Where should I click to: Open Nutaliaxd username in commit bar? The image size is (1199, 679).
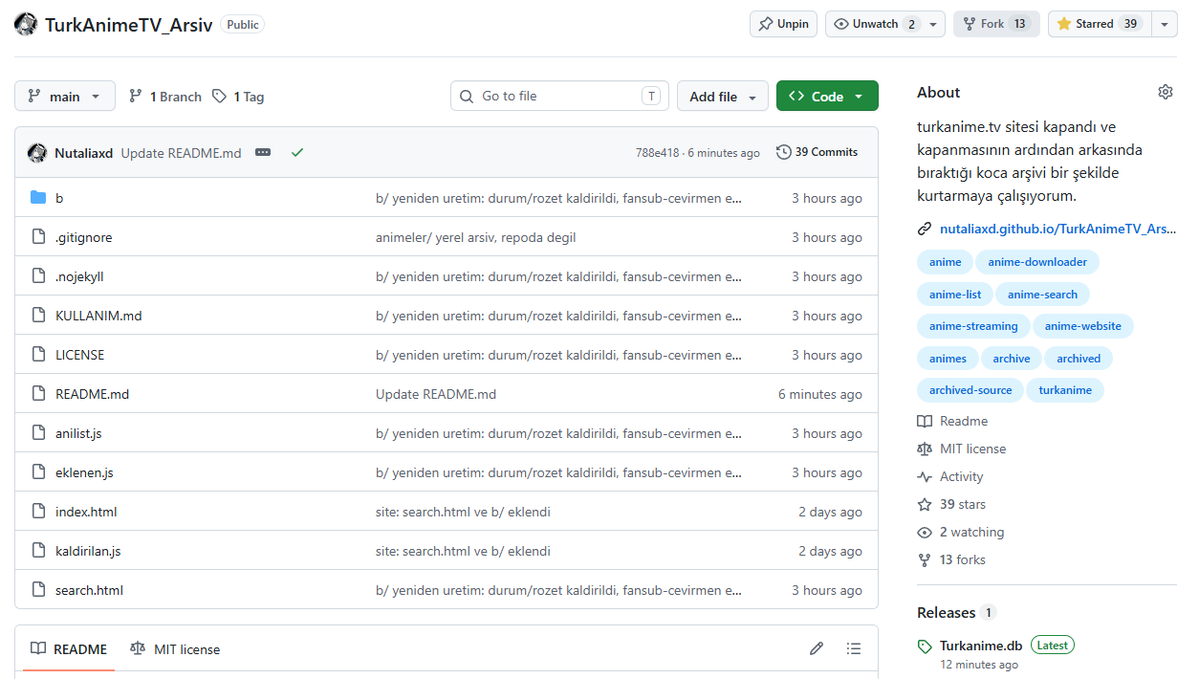pyautogui.click(x=83, y=153)
